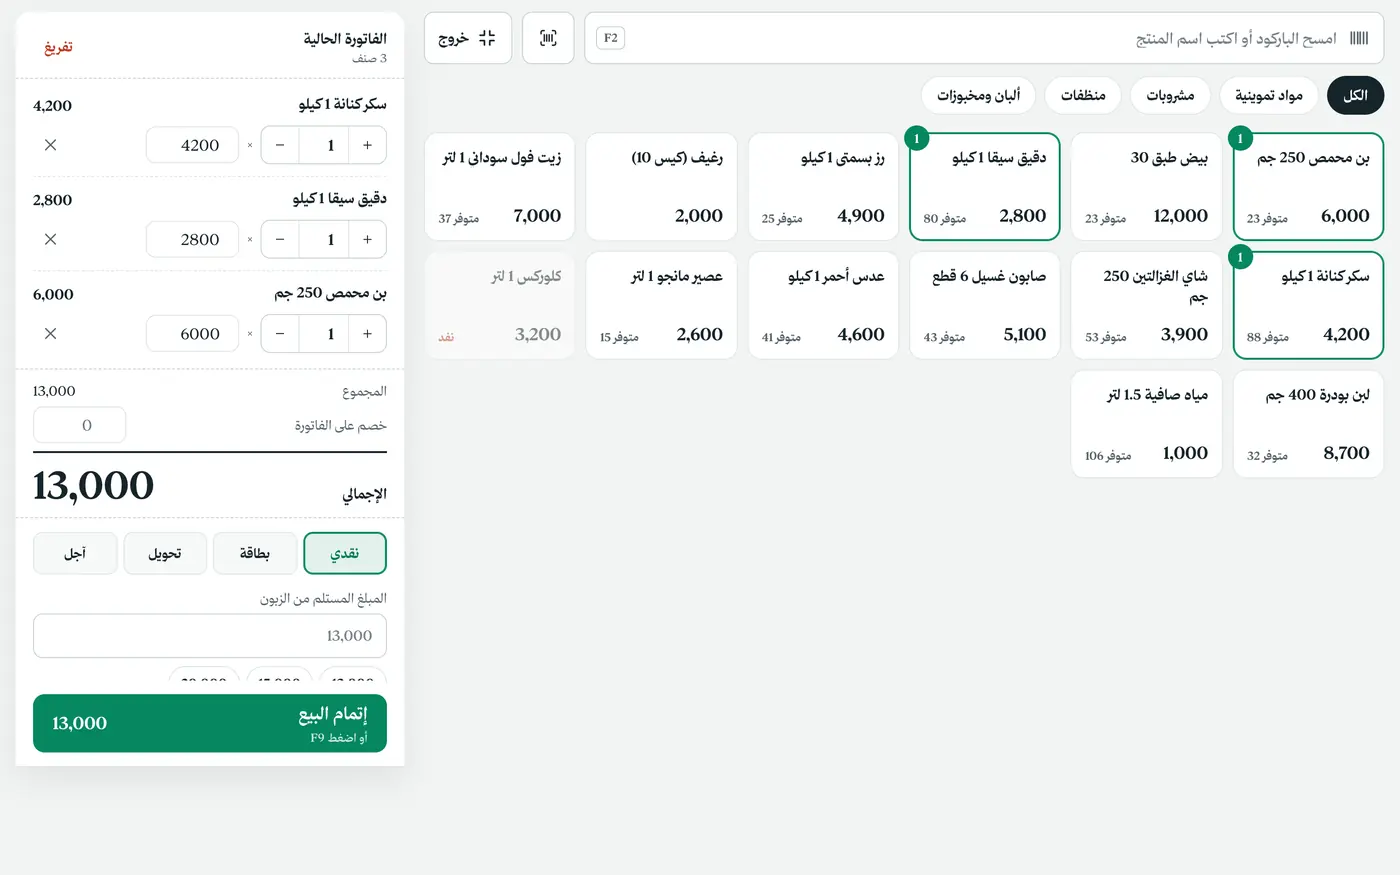Click إتمام البيع to complete sale
Screen dimensions: 1400x875
click(x=210, y=723)
